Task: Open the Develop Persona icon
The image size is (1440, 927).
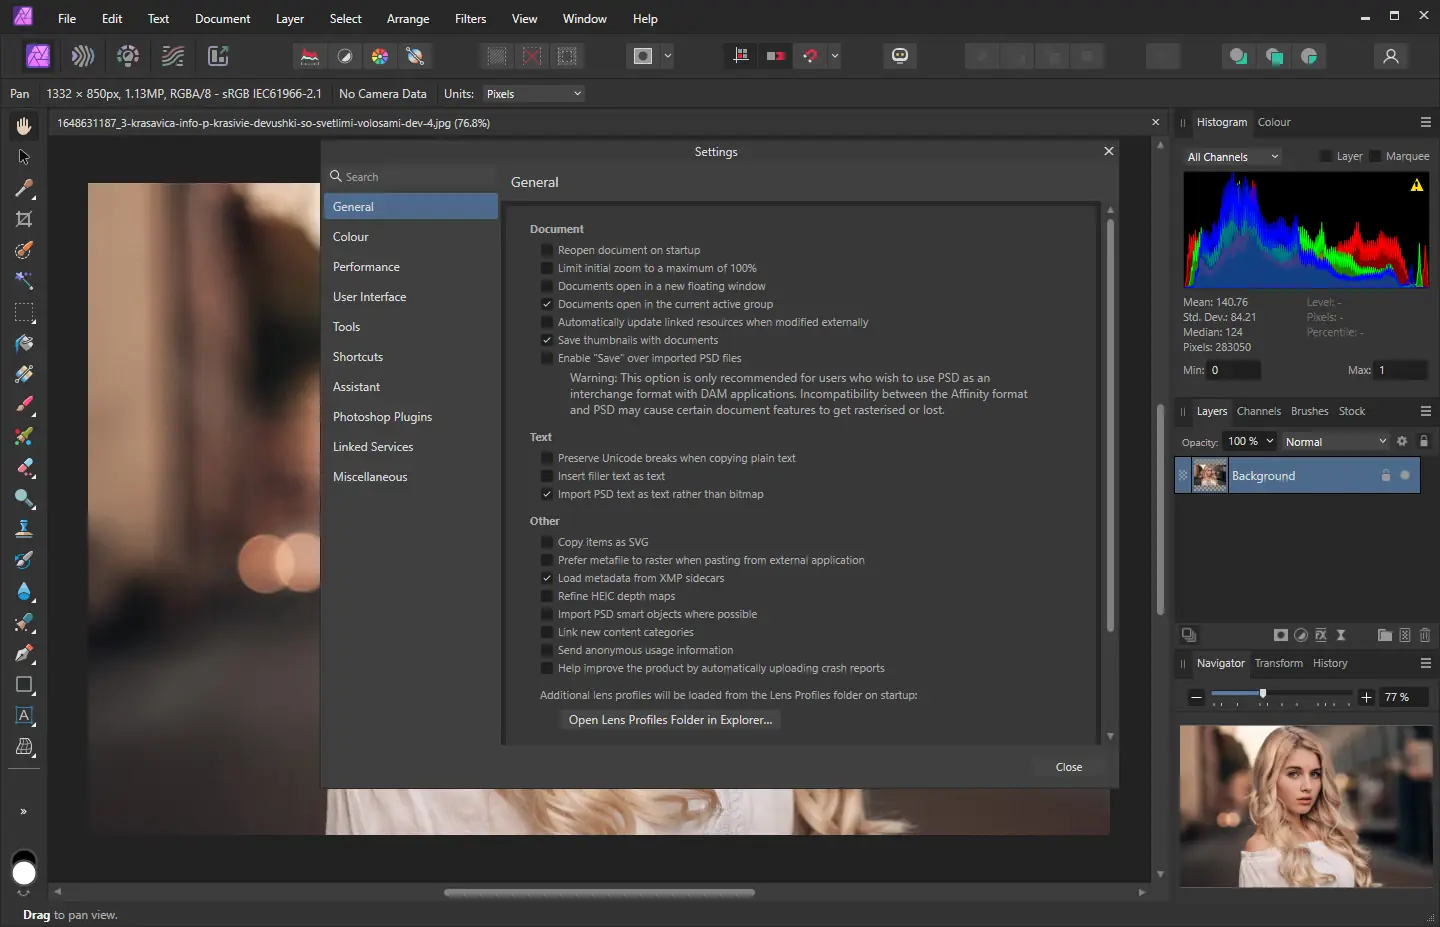Action: pos(128,56)
